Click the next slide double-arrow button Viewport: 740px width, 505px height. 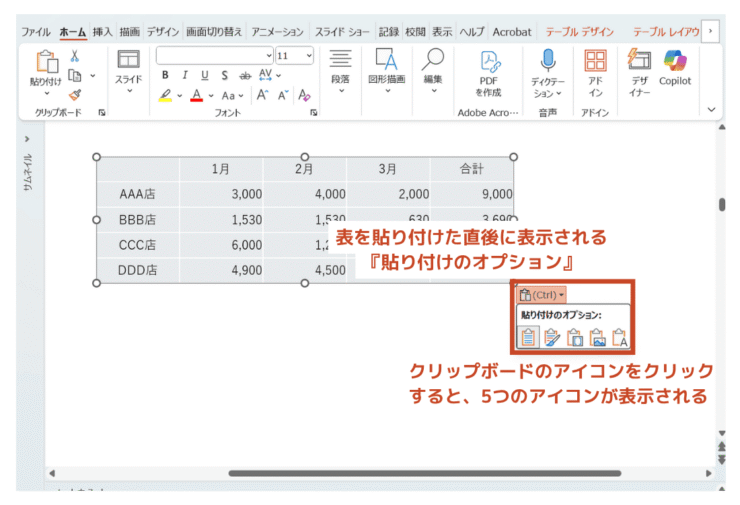click(x=722, y=459)
